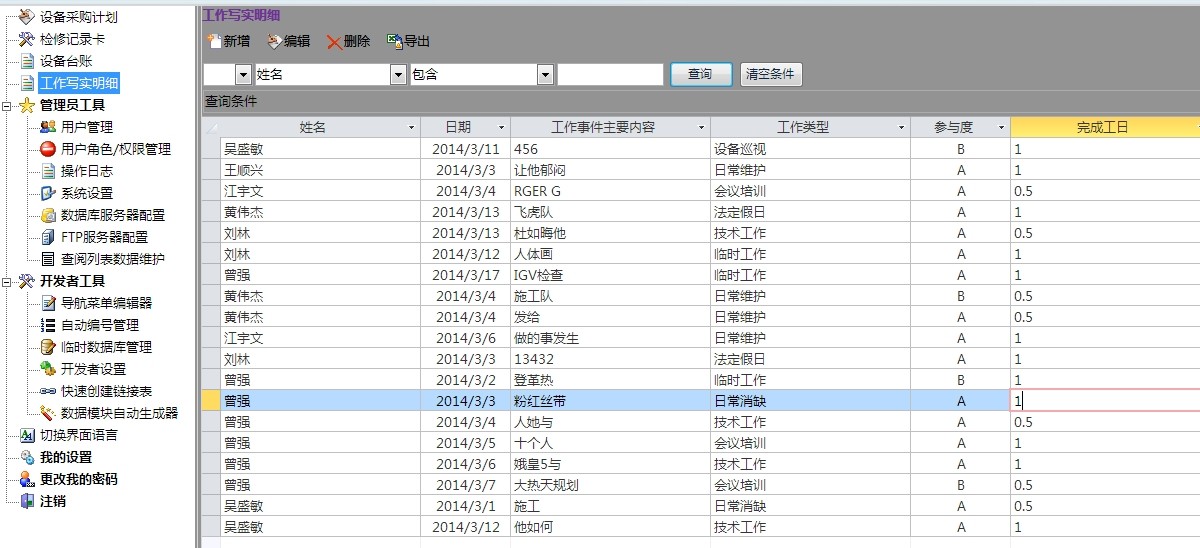This screenshot has width=1200, height=548.
Task: Open 更改我的密码 item
Action: (x=78, y=479)
